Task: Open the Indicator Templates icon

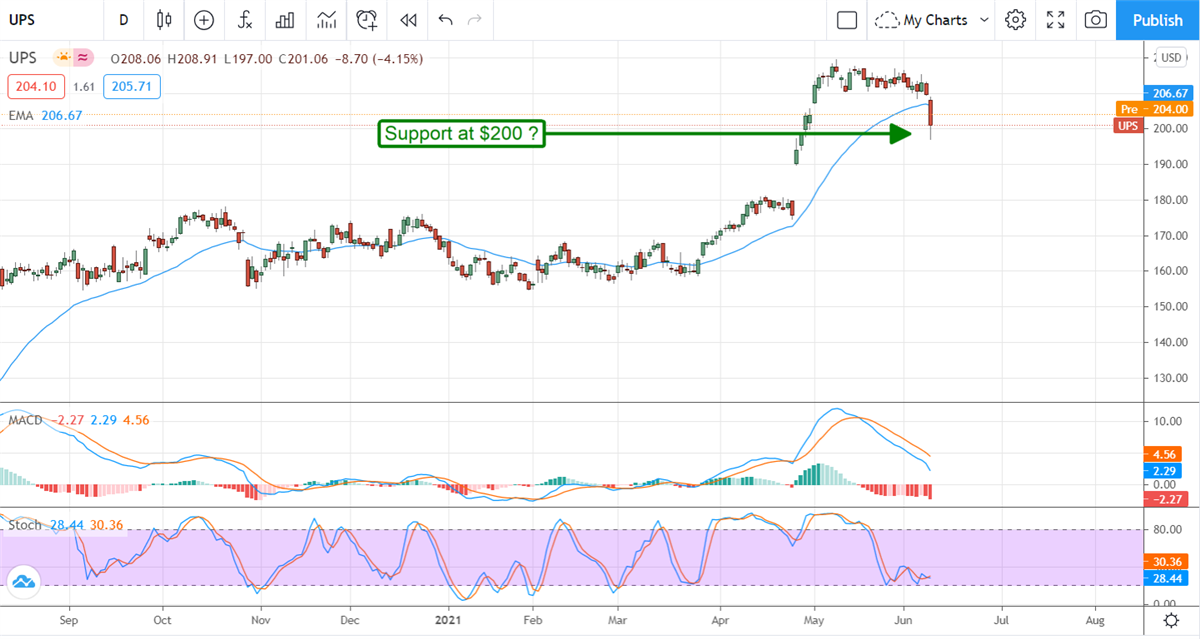Action: [x=326, y=19]
